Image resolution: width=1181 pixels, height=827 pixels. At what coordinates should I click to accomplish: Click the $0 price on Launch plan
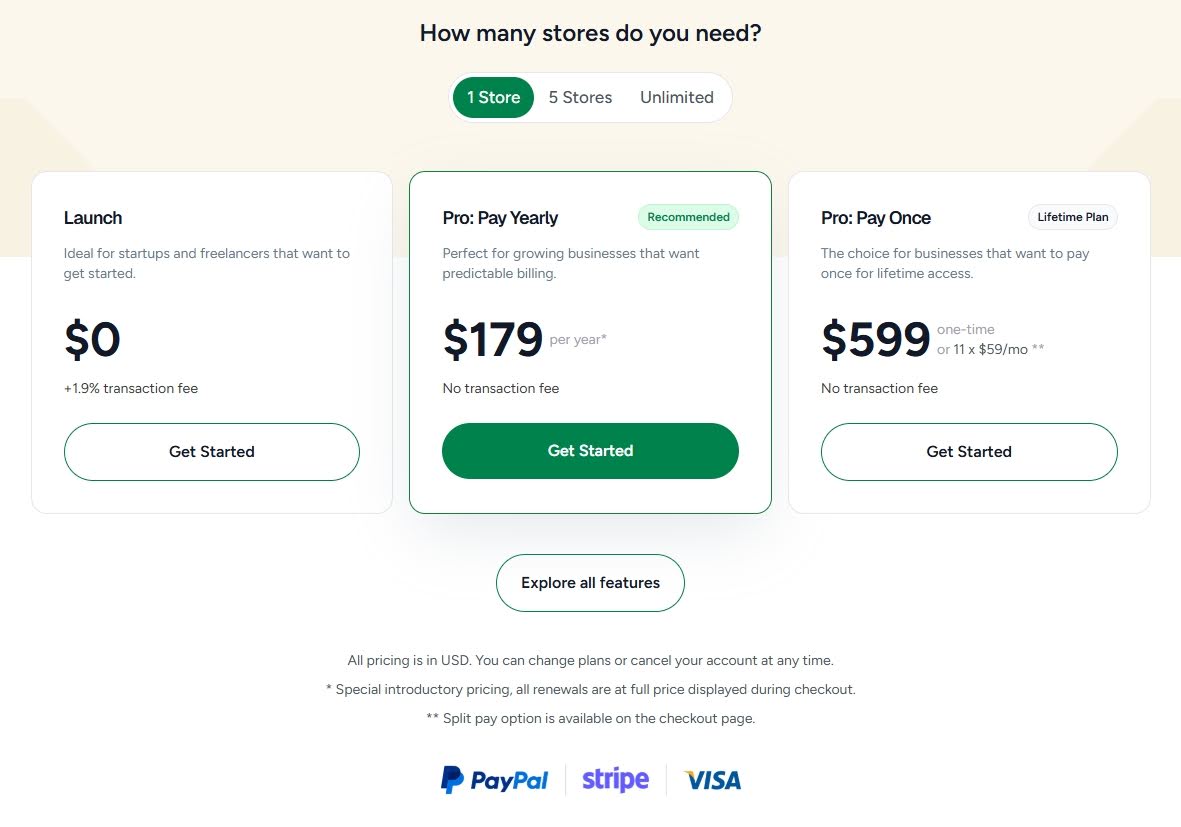coord(91,340)
